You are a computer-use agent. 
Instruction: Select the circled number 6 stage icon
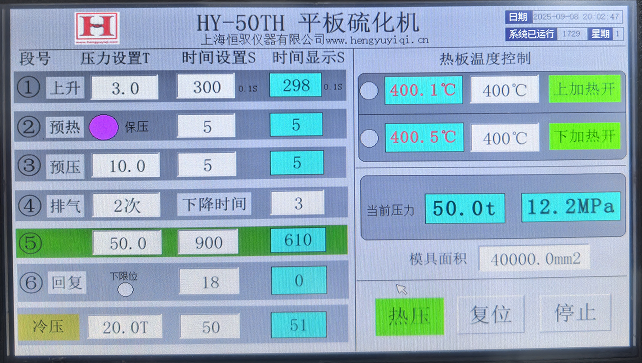point(31,282)
